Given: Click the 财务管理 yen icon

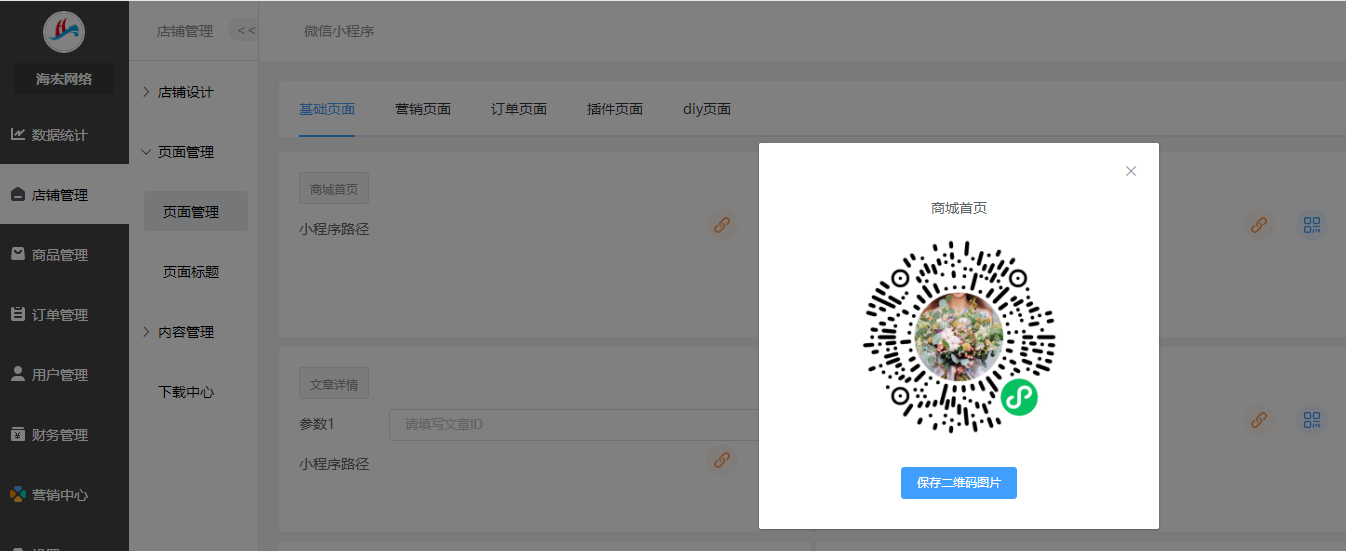Looking at the screenshot, I should (18, 434).
